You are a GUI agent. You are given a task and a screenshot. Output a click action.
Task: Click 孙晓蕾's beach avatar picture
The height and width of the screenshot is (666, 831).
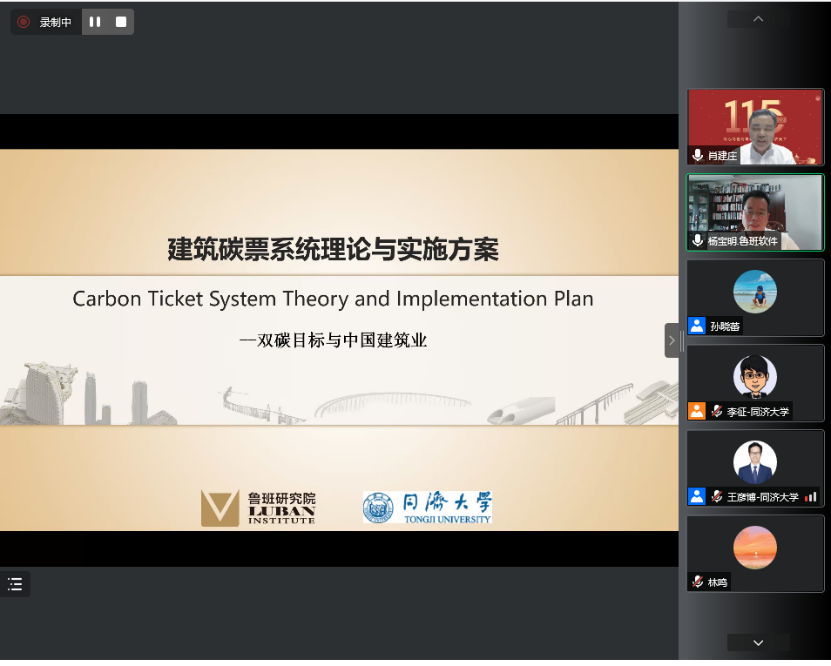coord(755,292)
